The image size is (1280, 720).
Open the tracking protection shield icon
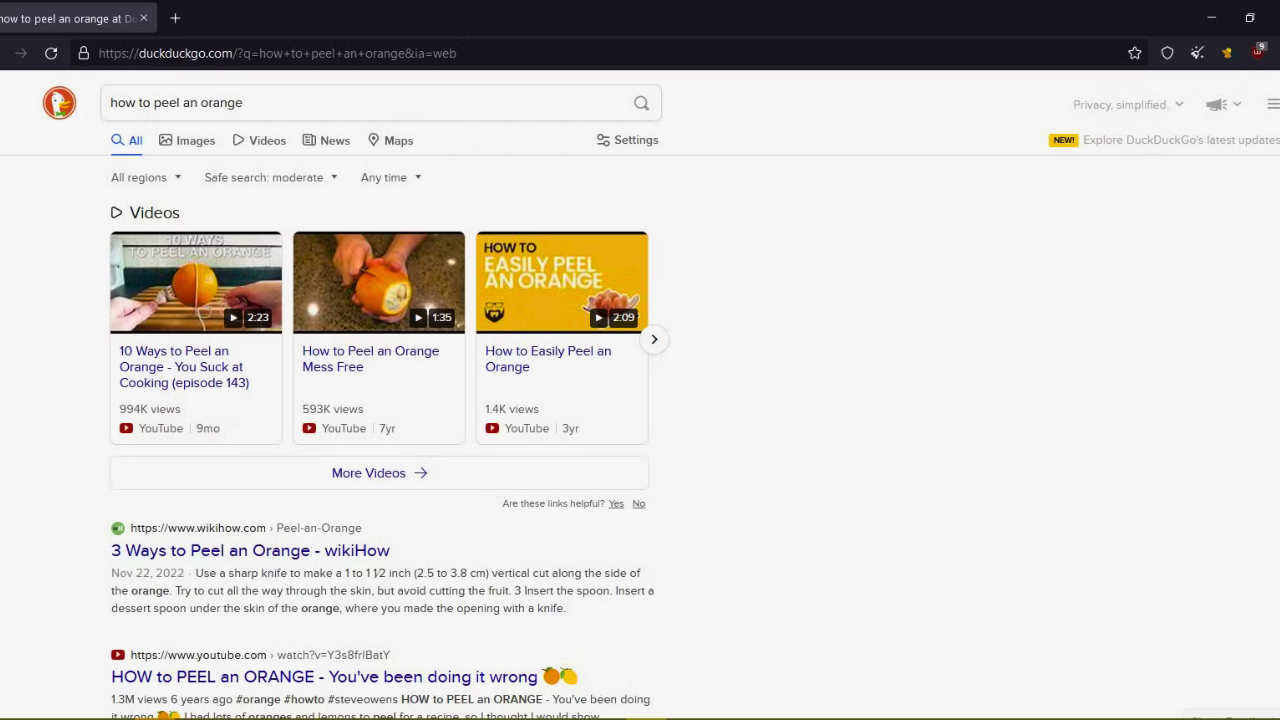pos(1167,53)
